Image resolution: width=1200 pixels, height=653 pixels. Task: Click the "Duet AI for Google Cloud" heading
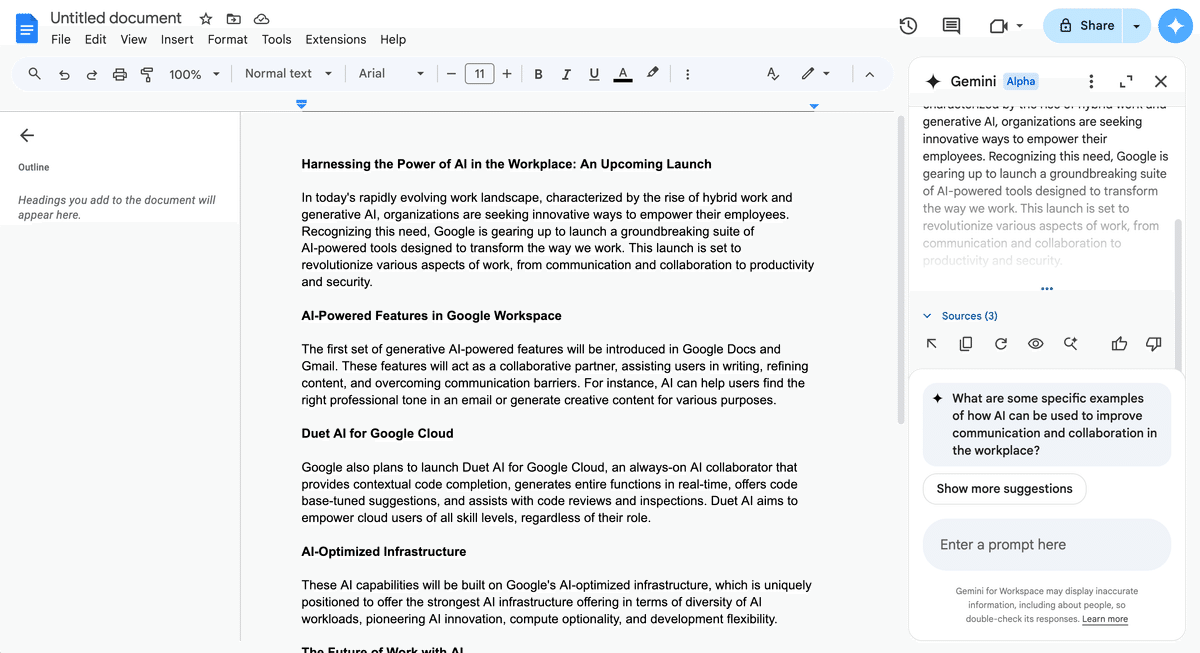(x=377, y=434)
